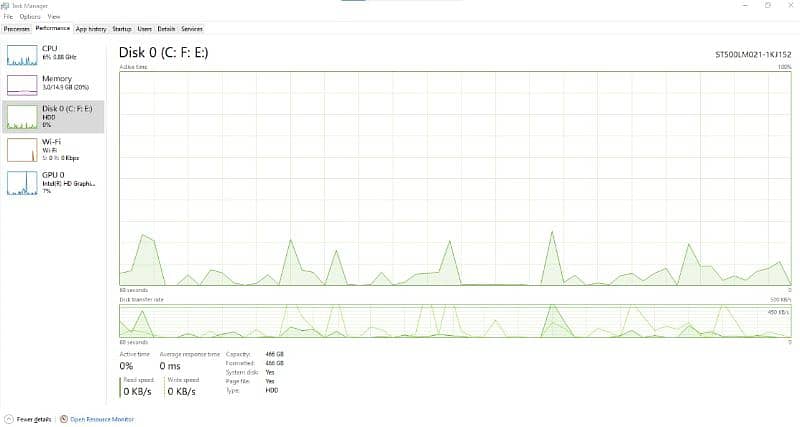Select the Performance tab

coord(53,29)
